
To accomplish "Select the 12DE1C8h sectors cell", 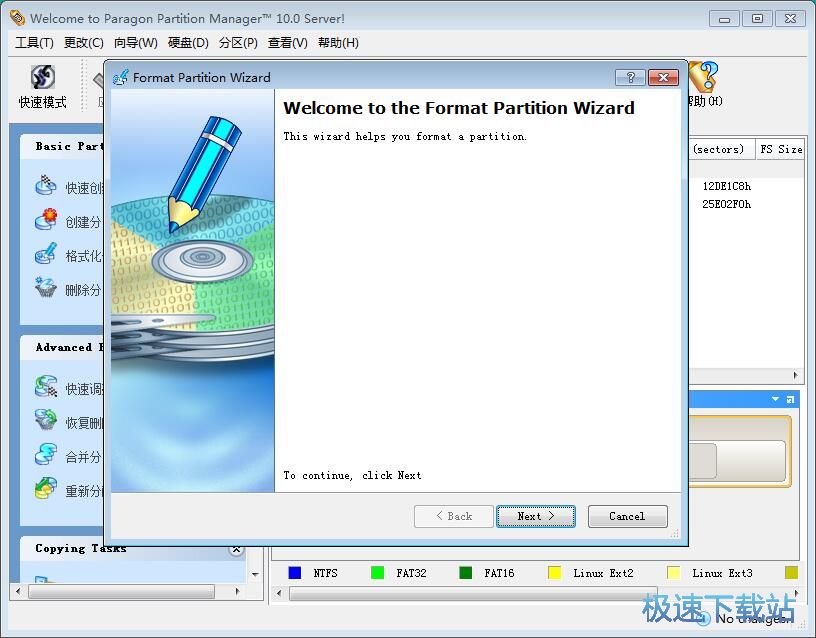I will (726, 186).
